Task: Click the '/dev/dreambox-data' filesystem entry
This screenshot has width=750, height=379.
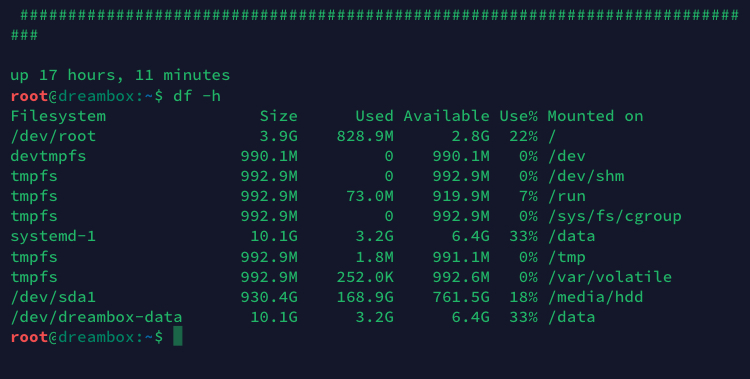Action: [96, 317]
